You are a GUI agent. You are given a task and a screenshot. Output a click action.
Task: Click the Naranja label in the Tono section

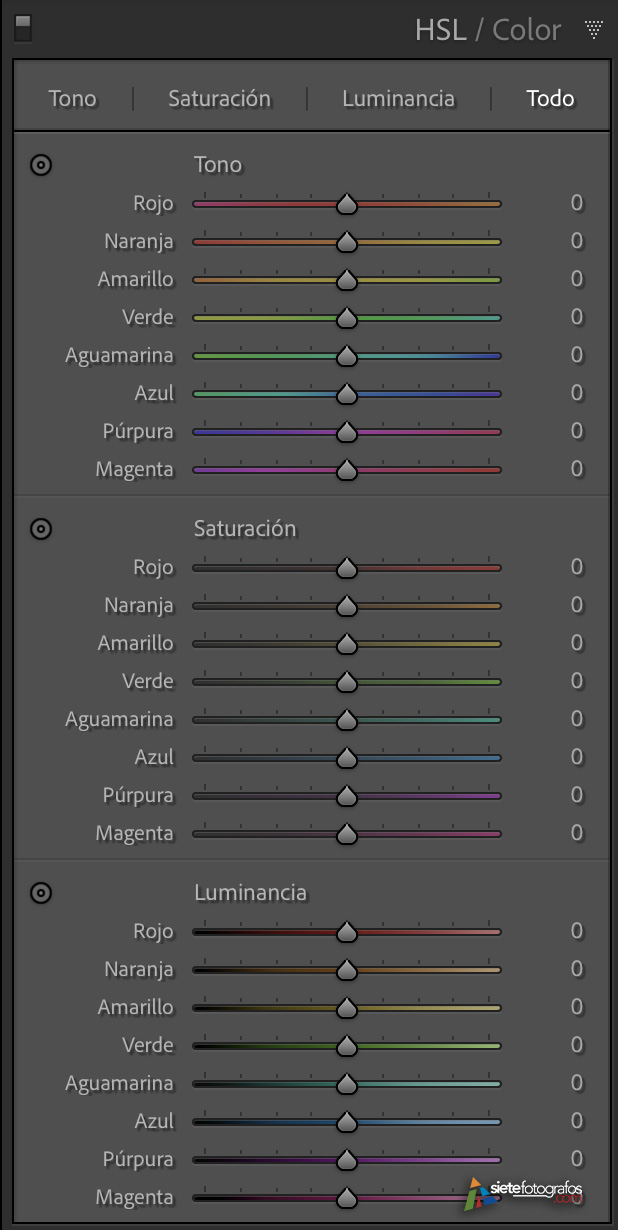coord(139,241)
